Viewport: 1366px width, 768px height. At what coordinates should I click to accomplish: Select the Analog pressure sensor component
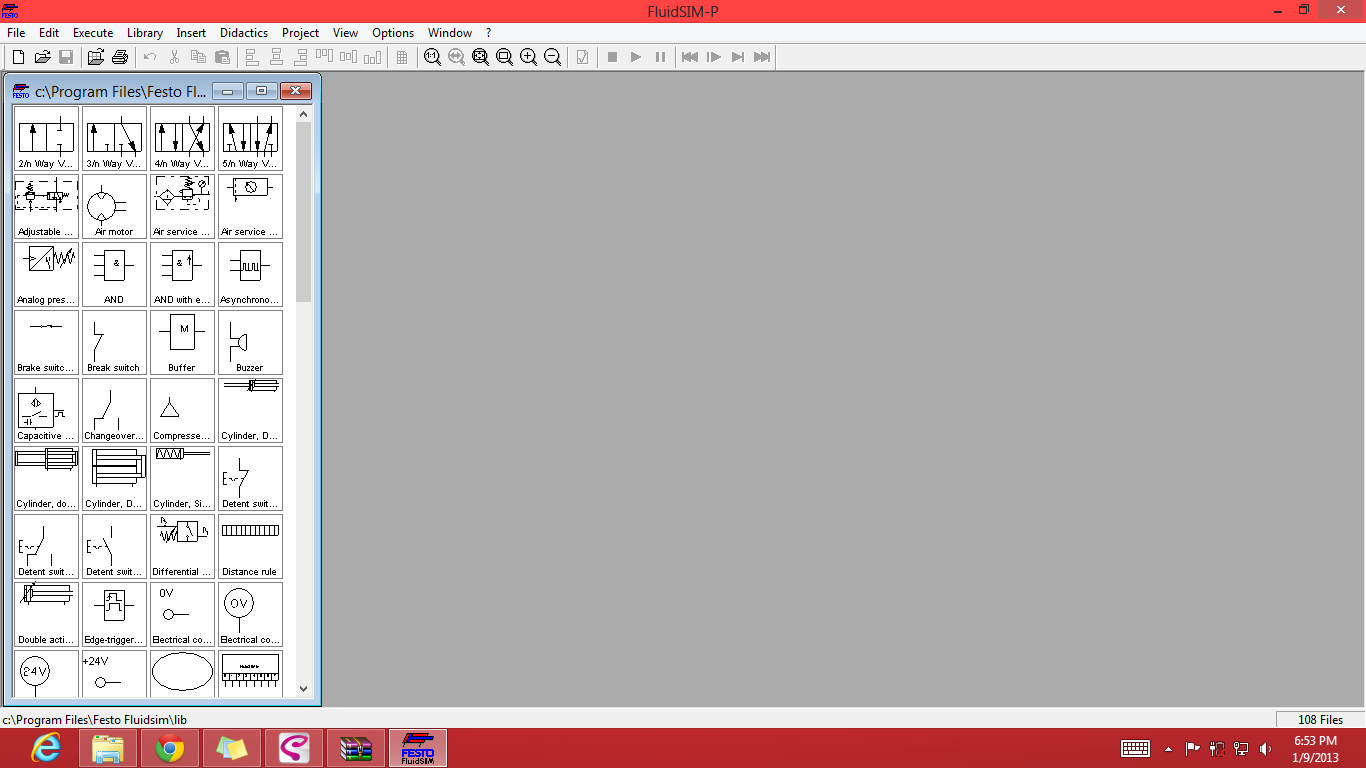(46, 275)
